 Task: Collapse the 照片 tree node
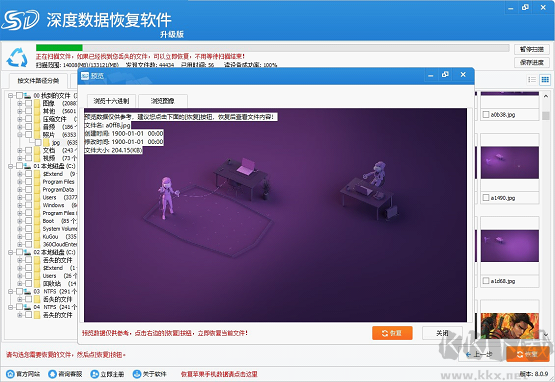tap(20, 135)
